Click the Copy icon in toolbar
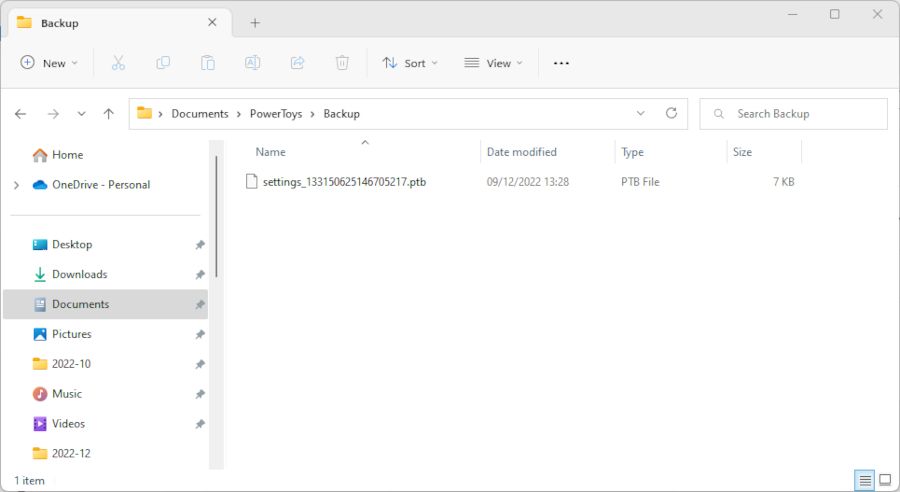This screenshot has height=492, width=900. (x=163, y=63)
